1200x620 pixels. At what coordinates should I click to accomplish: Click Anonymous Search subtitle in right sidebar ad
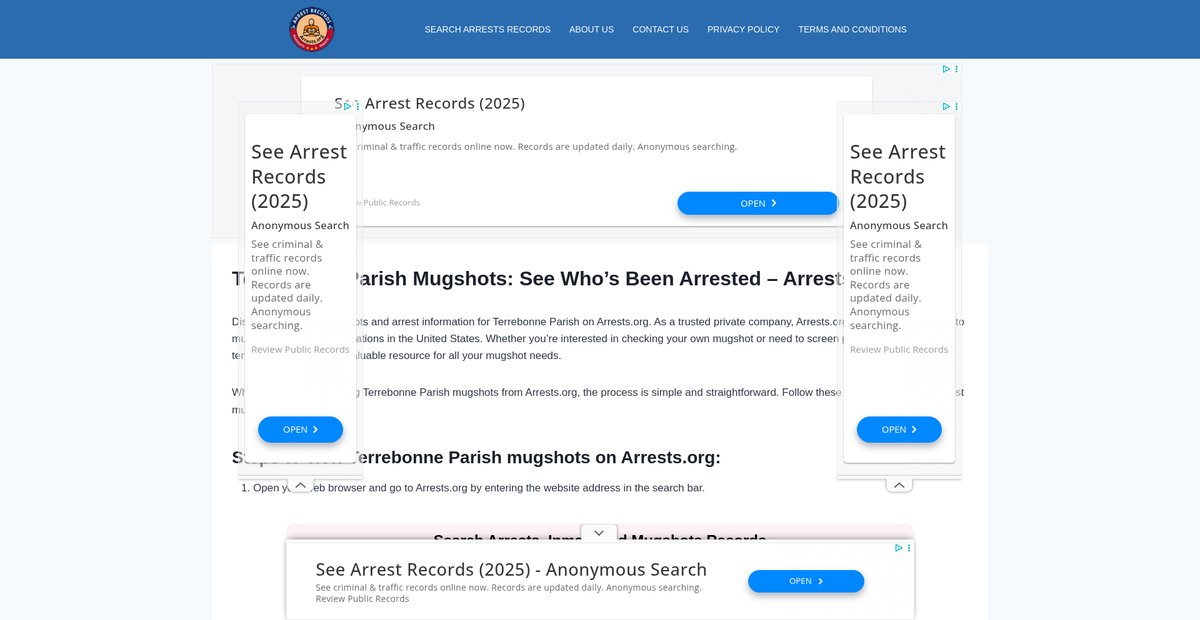[899, 225]
